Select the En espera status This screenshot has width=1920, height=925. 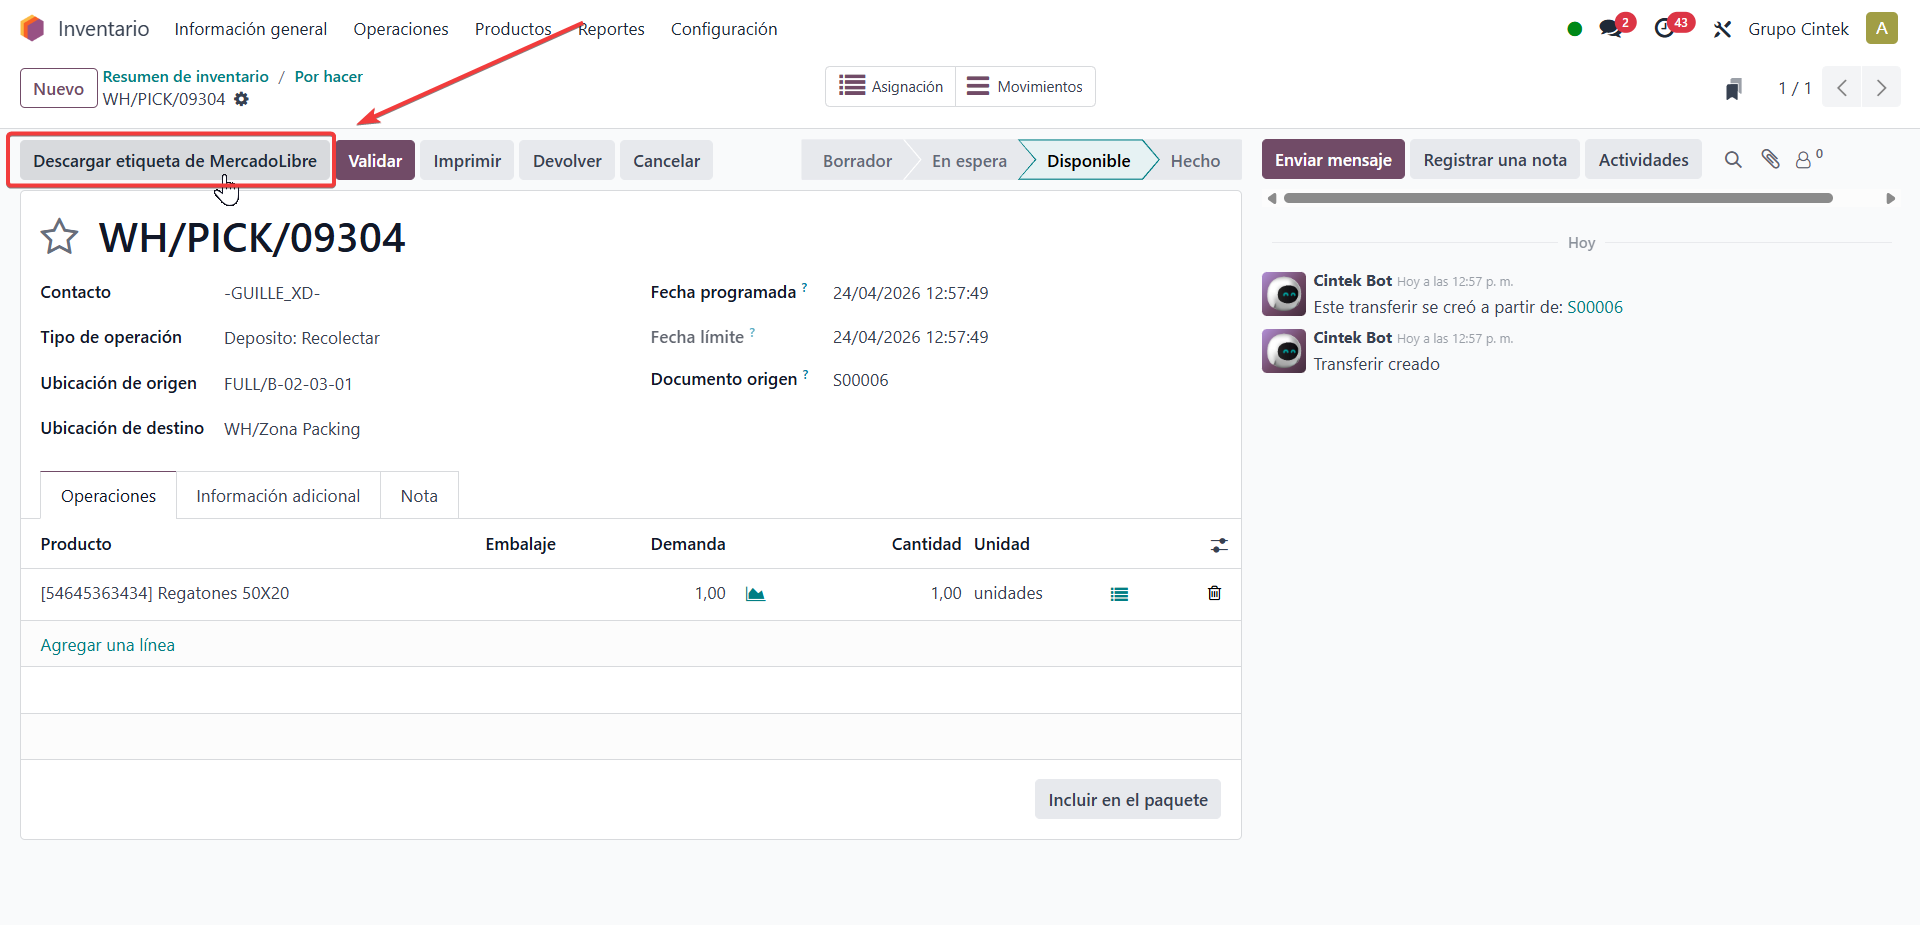click(969, 161)
